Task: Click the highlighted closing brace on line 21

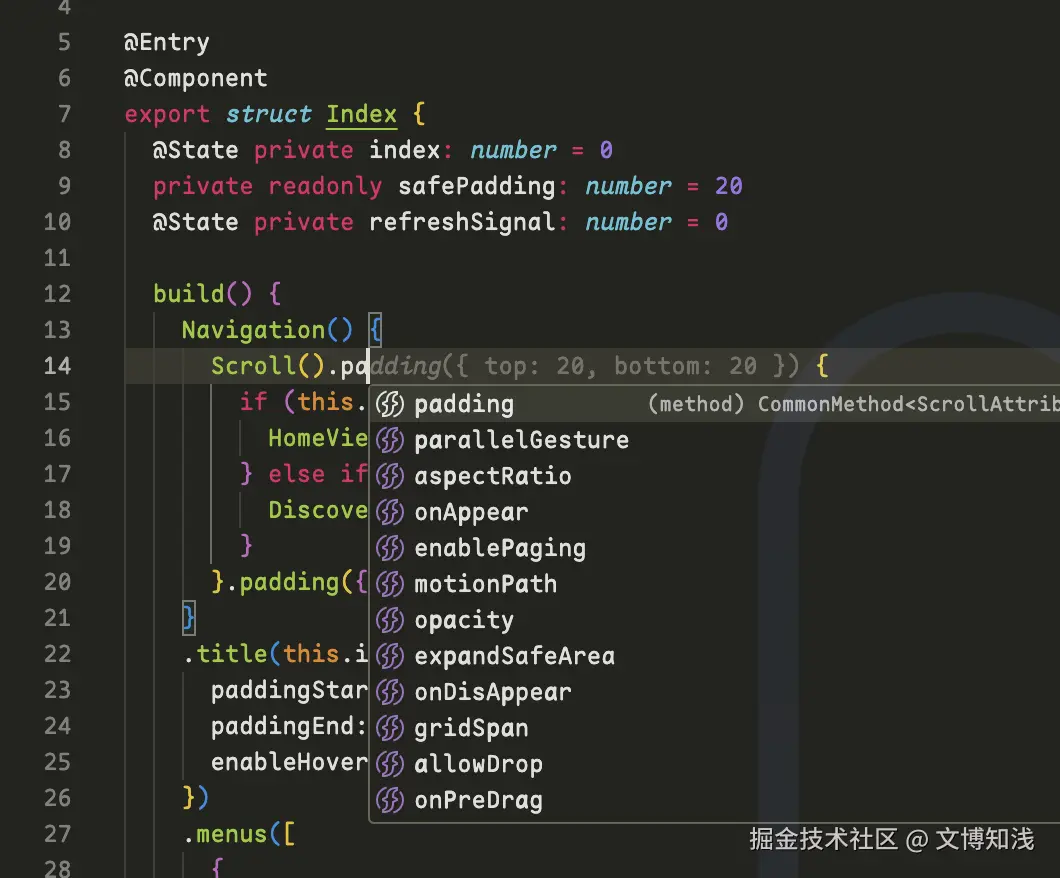Action: point(189,618)
